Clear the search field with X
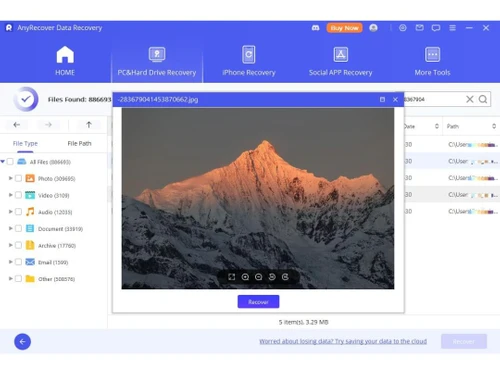 point(470,99)
